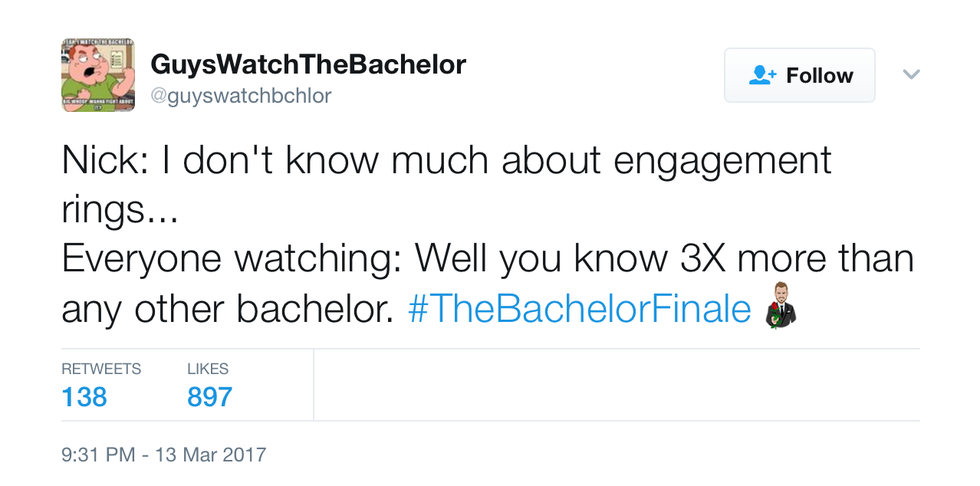Viewport: 980px width, 486px height.
Task: Select the RETWEETS label
Action: [101, 369]
